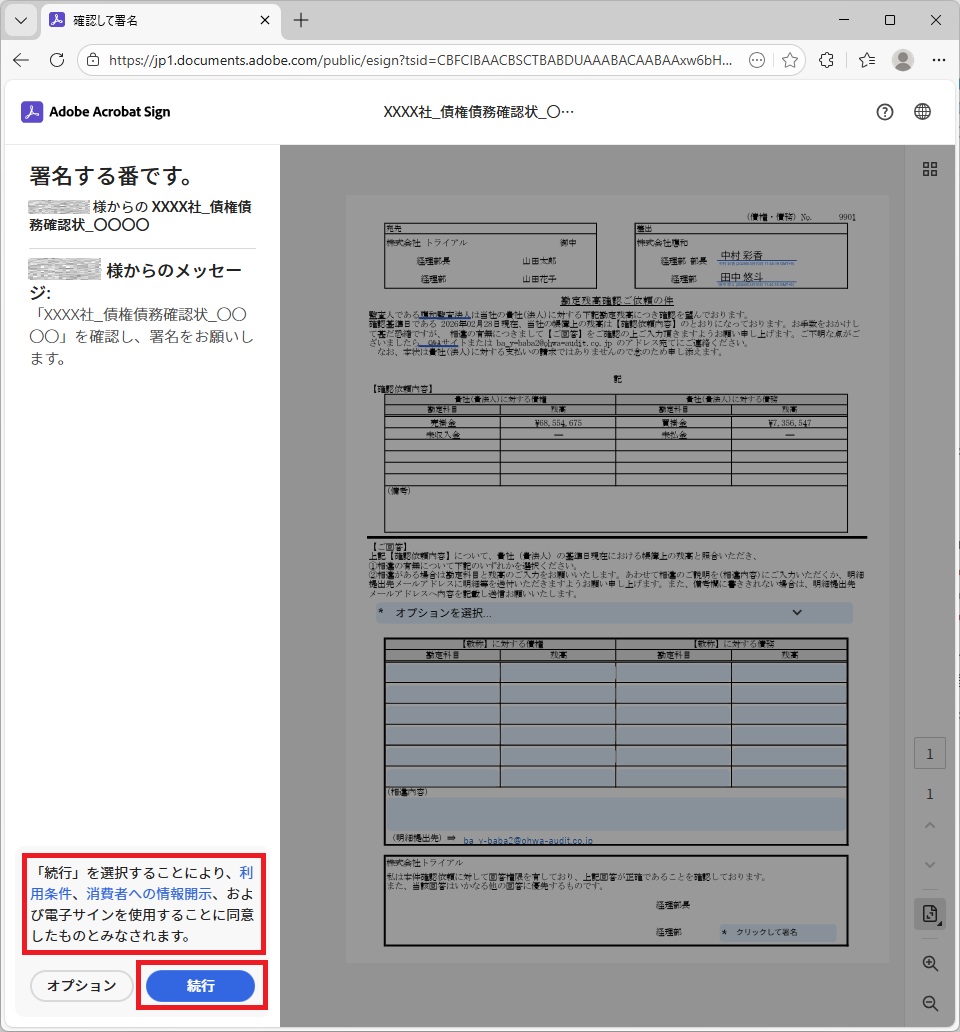Image resolution: width=960 pixels, height=1032 pixels.
Task: Click the オプション button
Action: point(82,986)
